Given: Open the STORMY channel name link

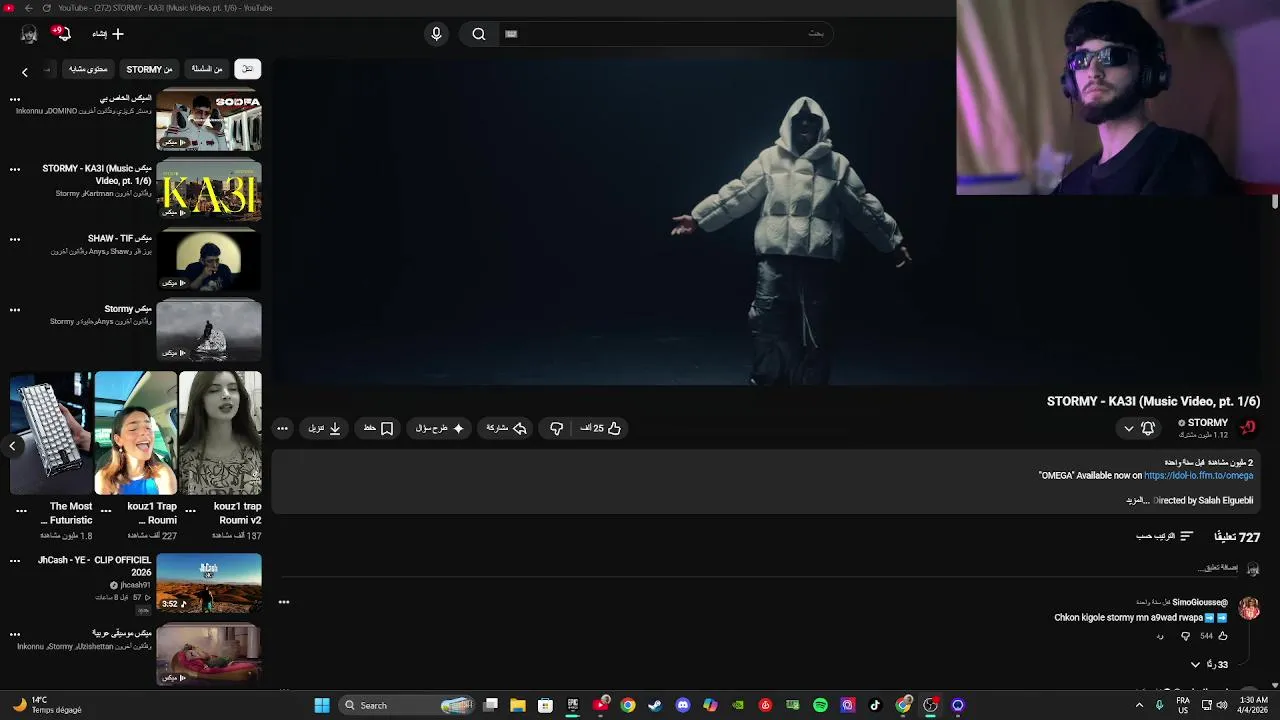Looking at the screenshot, I should pos(1207,423).
